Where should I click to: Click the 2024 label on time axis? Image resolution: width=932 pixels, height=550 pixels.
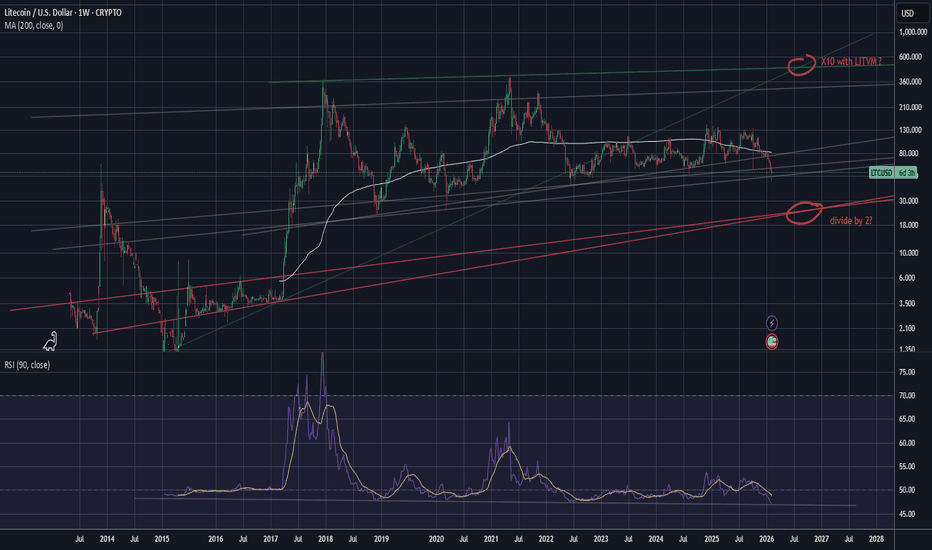(x=656, y=539)
